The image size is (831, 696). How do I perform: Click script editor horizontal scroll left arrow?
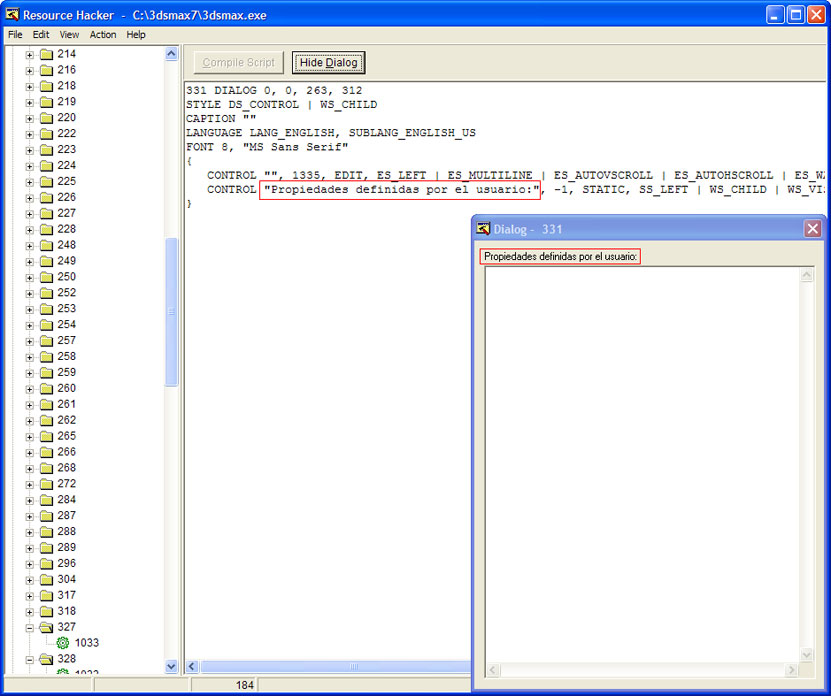tap(192, 667)
